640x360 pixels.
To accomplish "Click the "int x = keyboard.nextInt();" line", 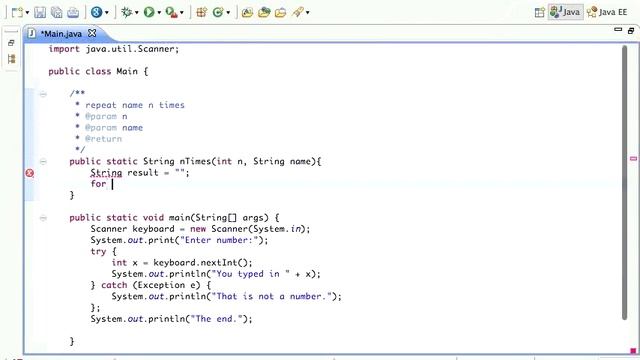I will [x=182, y=262].
